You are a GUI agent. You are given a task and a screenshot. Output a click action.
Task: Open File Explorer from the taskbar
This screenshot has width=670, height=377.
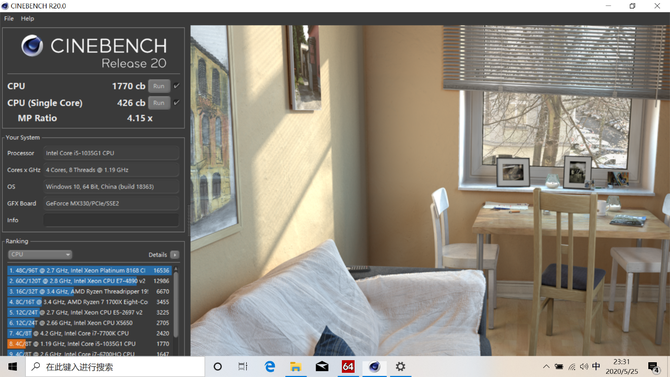click(x=296, y=366)
